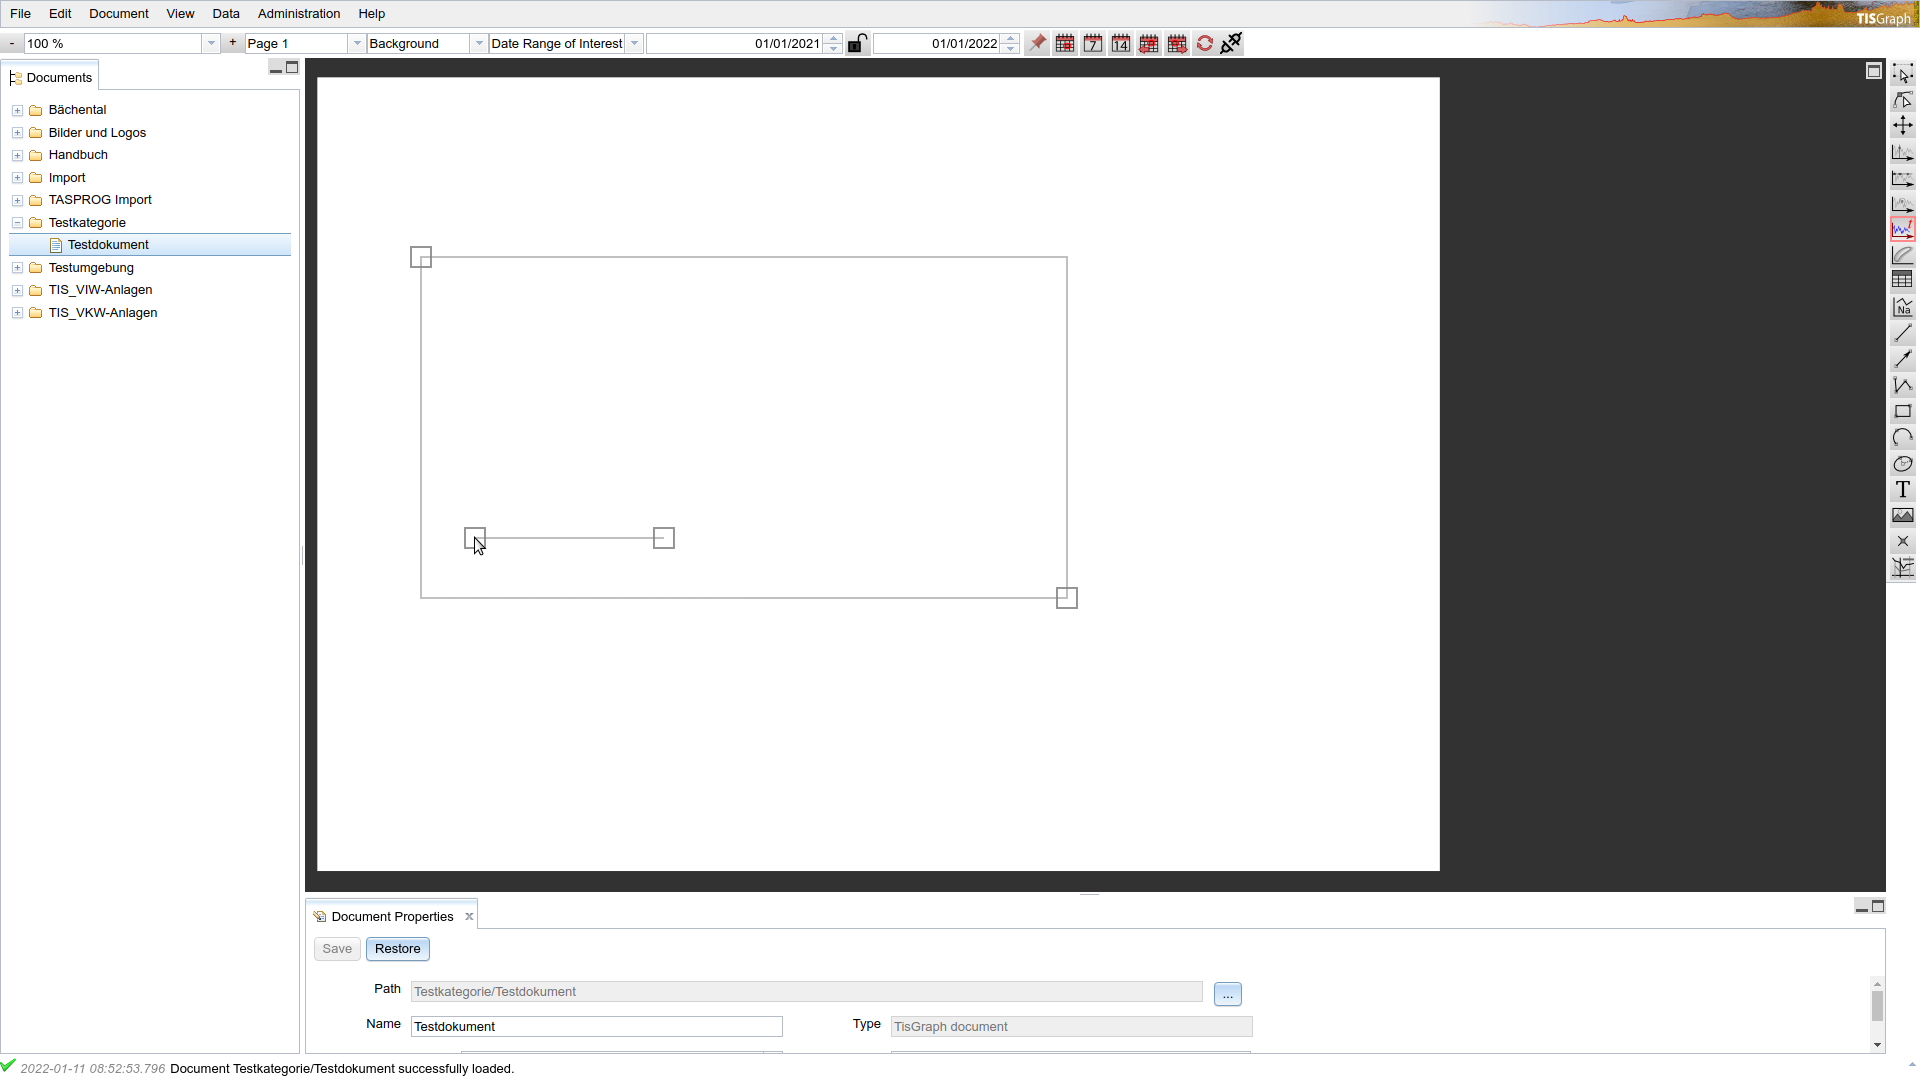This screenshot has width=1920, height=1080.
Task: Select the table insert tool
Action: [1902, 281]
